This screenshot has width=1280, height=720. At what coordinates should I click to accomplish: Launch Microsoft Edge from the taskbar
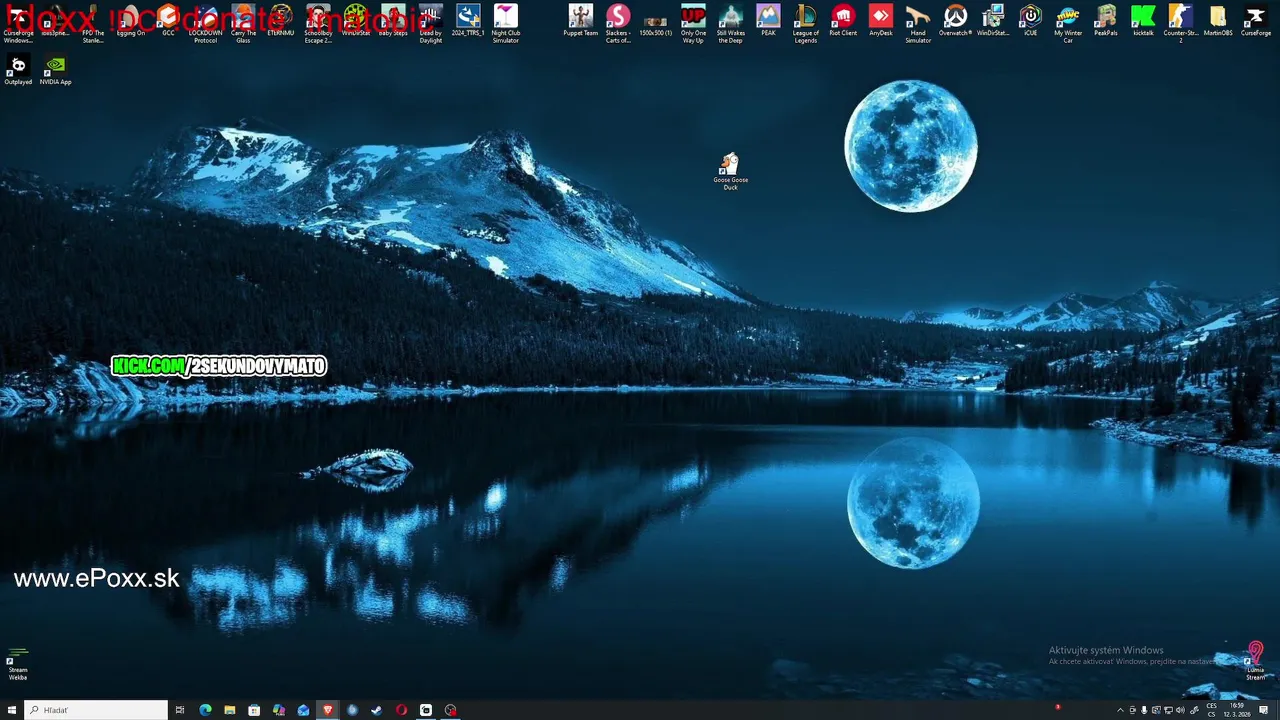[205, 710]
